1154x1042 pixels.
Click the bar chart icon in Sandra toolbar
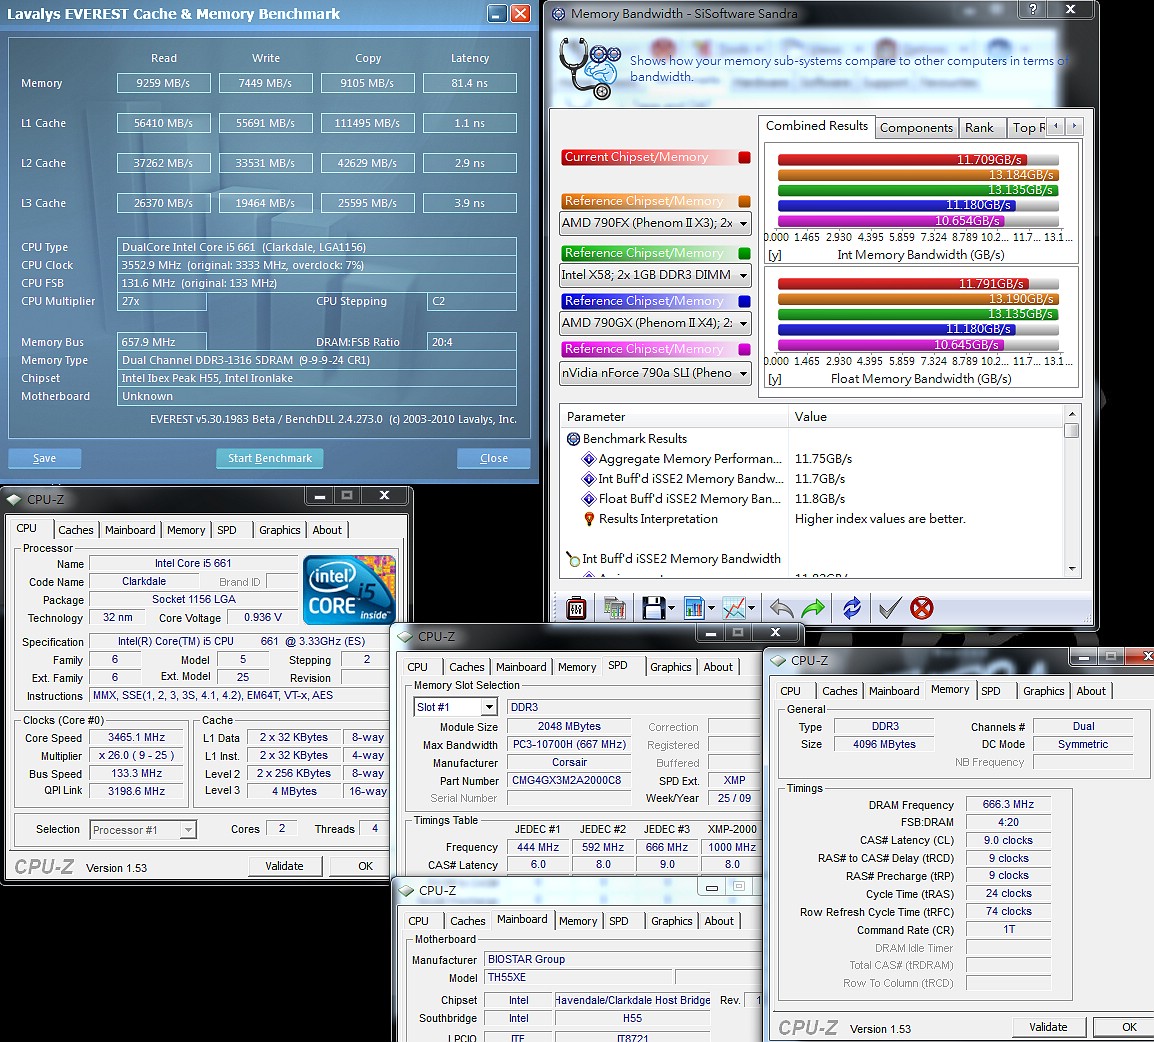(x=694, y=608)
